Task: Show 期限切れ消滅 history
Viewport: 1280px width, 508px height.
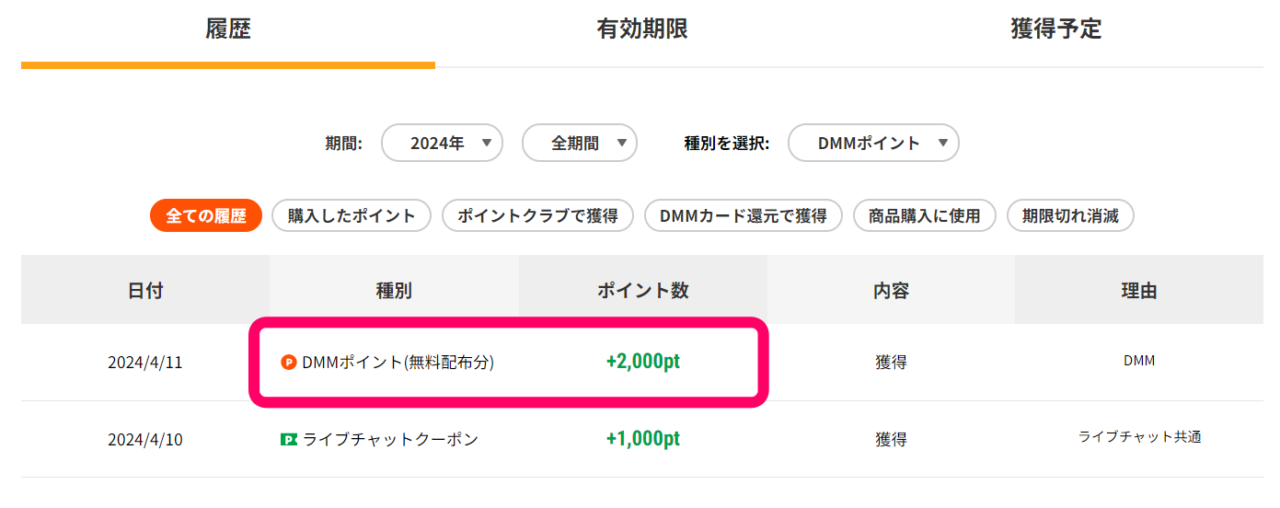Action: pyautogui.click(x=1070, y=215)
